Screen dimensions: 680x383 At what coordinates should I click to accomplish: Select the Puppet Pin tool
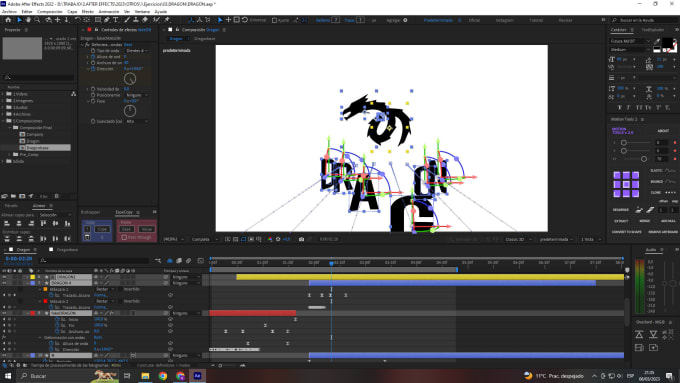tap(167, 20)
